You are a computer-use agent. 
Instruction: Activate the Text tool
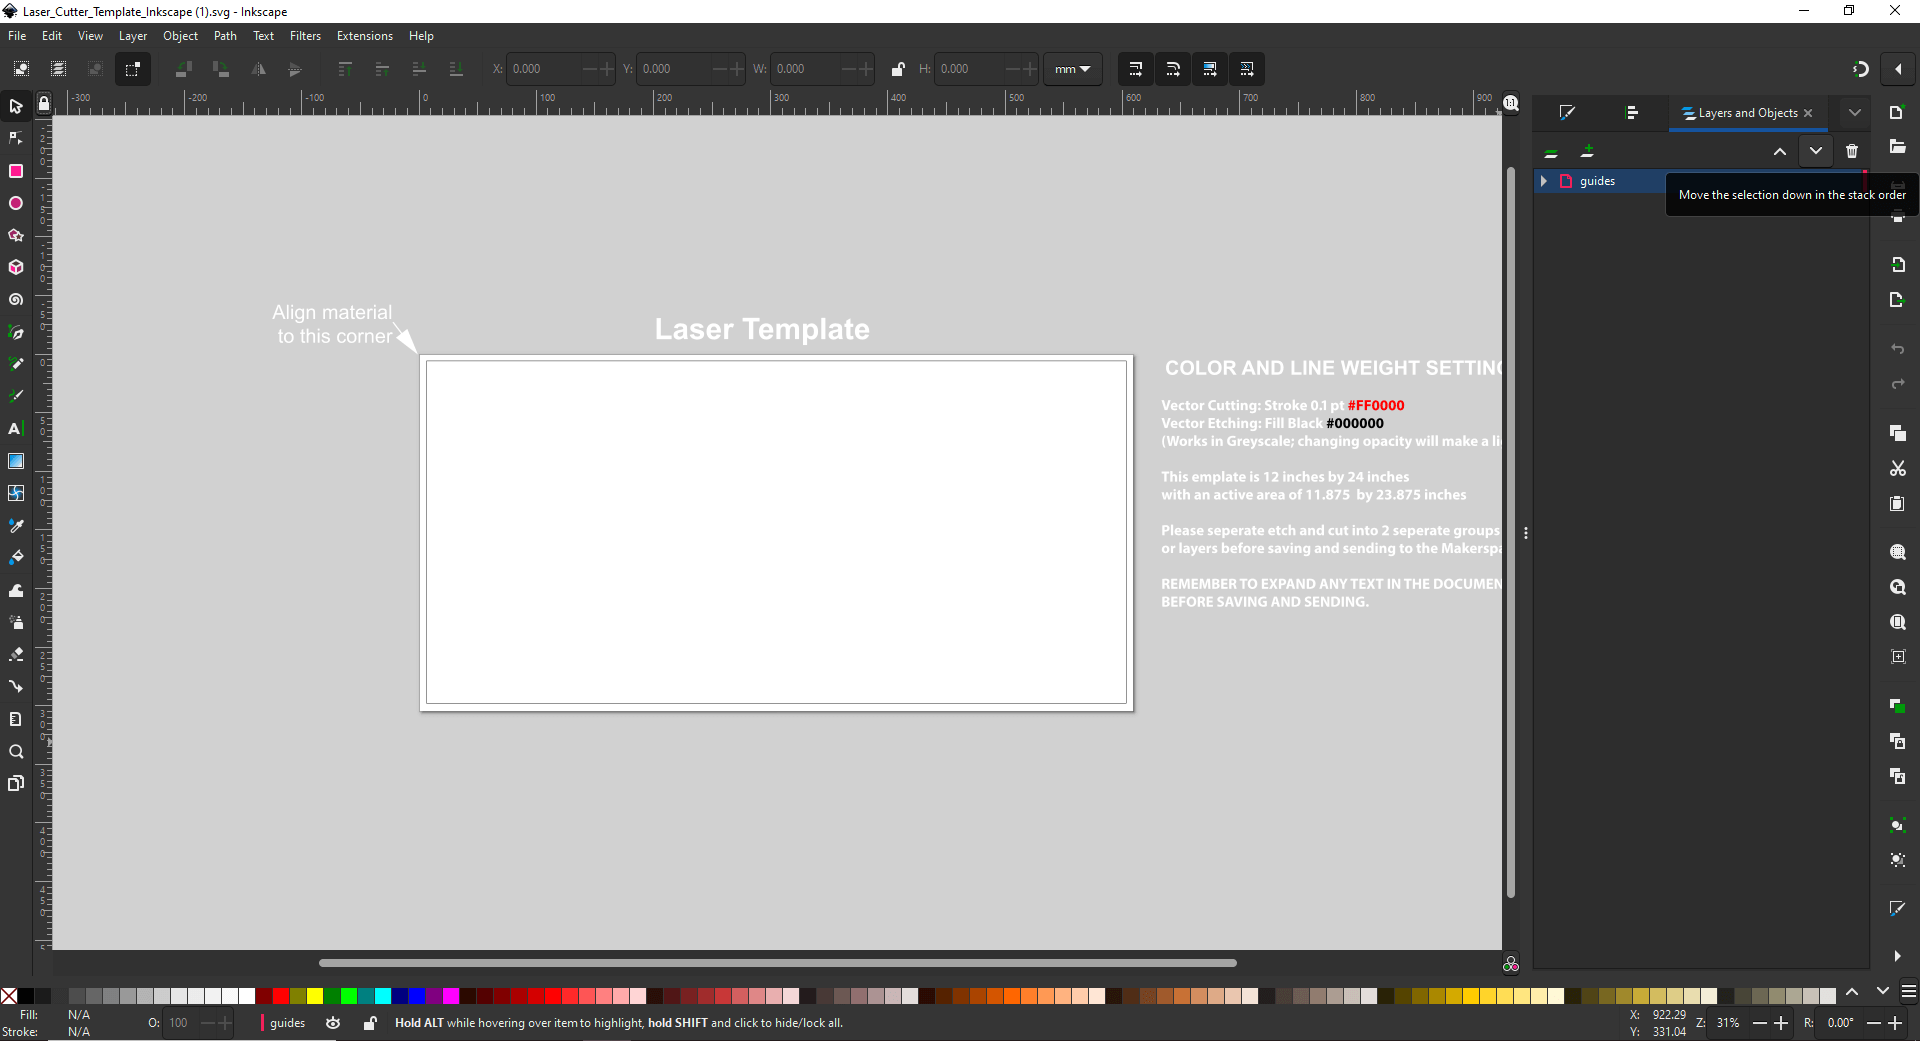[x=16, y=428]
